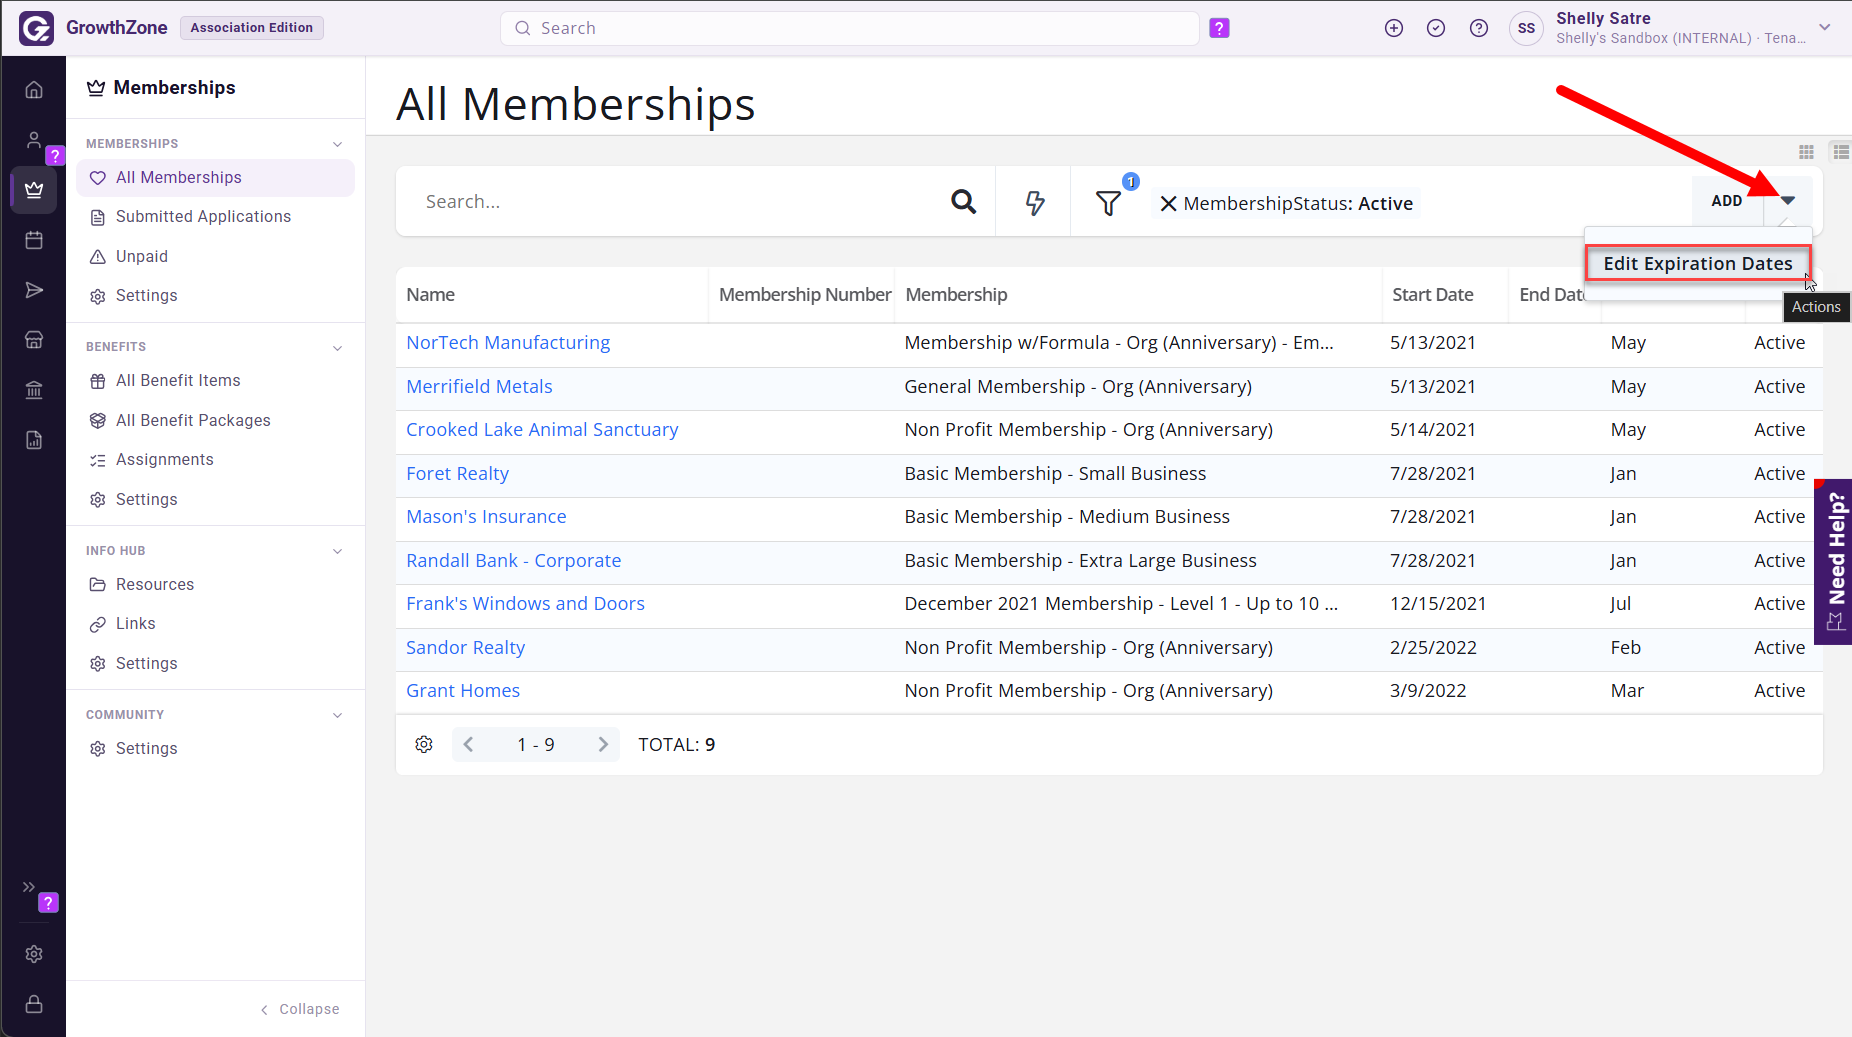The image size is (1852, 1037).
Task: Remove the MembershipStatus Active filter X
Action: (1167, 204)
